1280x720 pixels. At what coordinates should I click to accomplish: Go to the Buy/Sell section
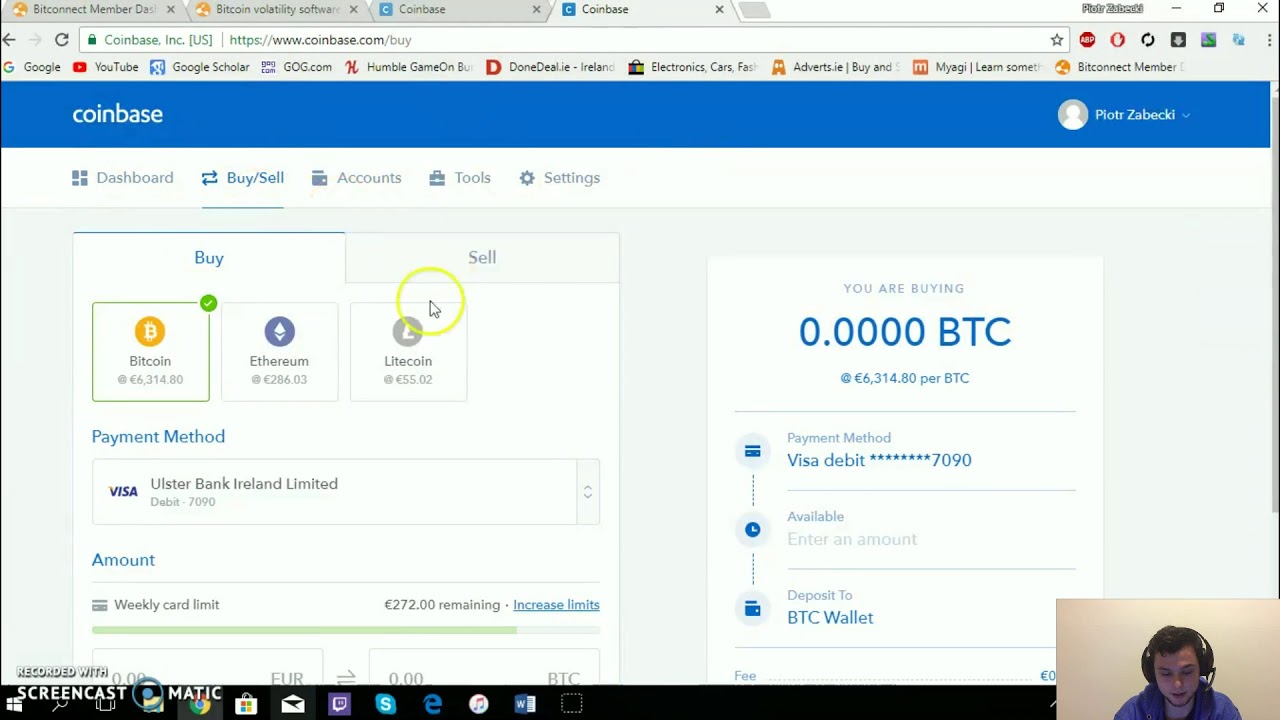243,178
